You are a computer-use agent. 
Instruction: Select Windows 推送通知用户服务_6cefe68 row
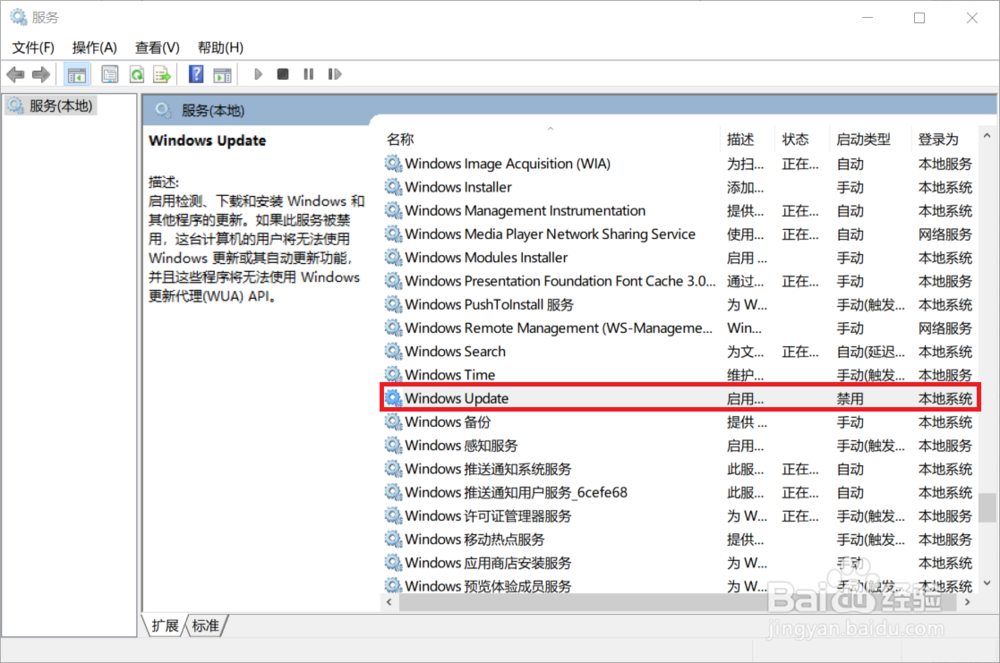[x=680, y=492]
